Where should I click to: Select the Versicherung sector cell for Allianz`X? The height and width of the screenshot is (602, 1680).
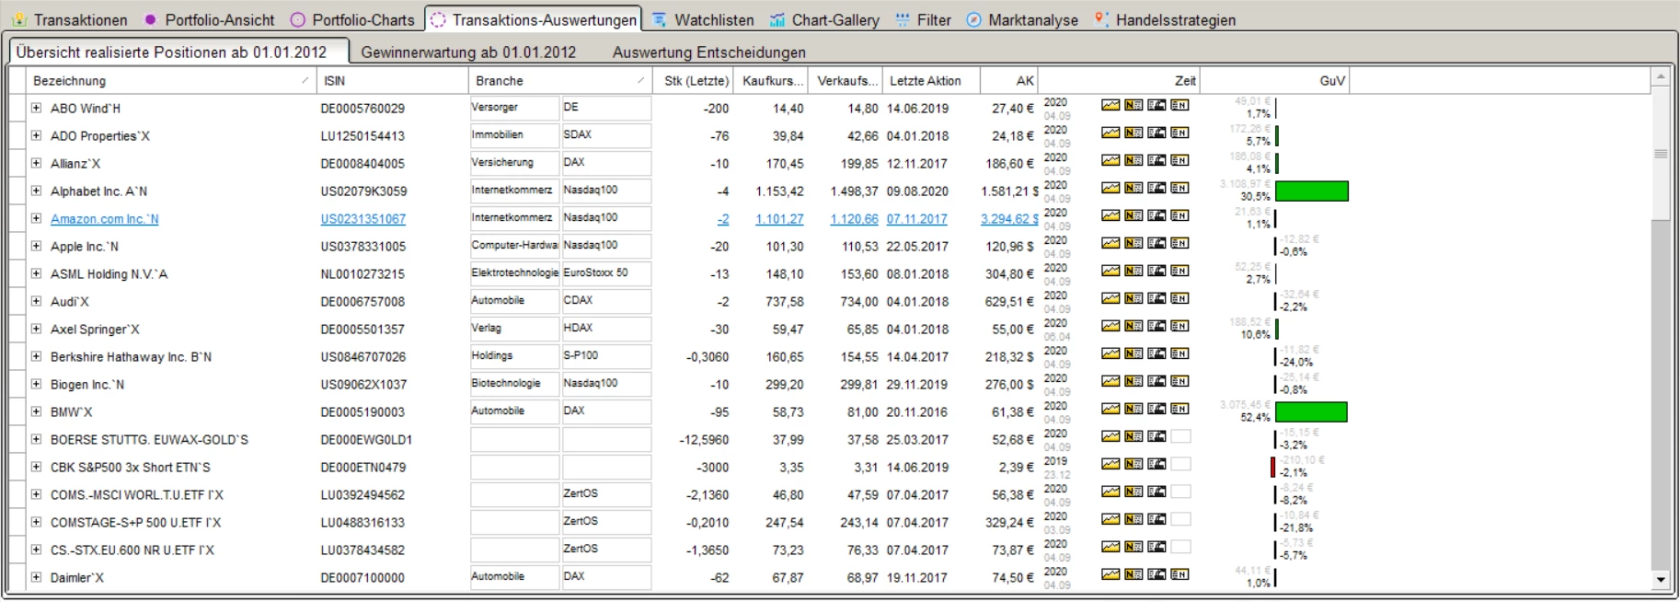pyautogui.click(x=514, y=163)
